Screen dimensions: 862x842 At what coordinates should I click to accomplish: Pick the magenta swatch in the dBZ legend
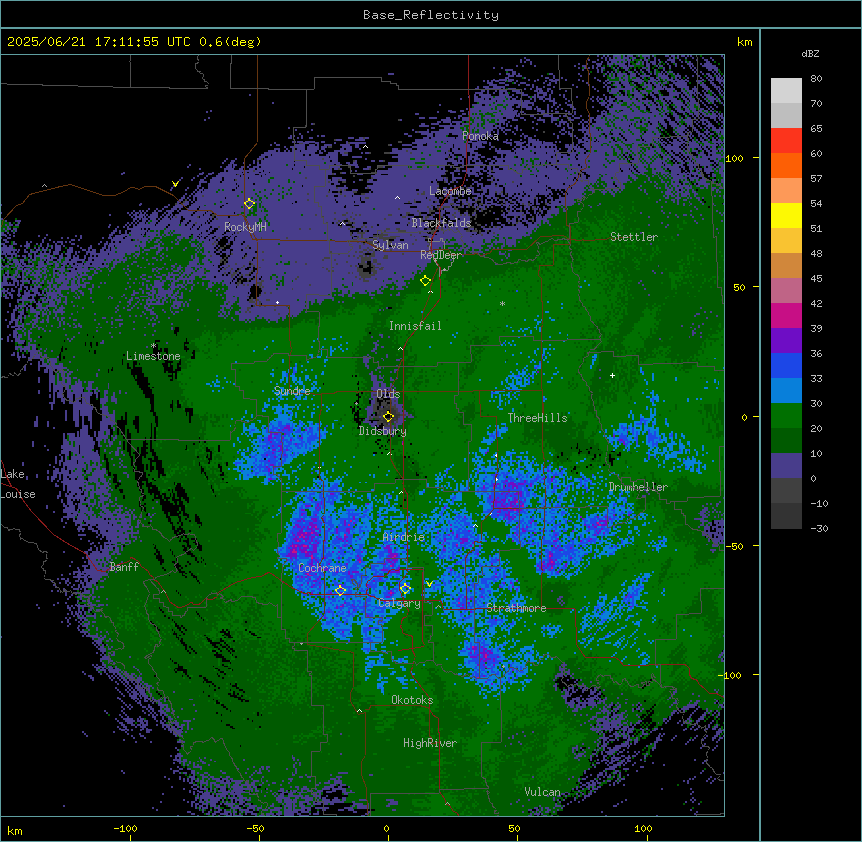(786, 315)
